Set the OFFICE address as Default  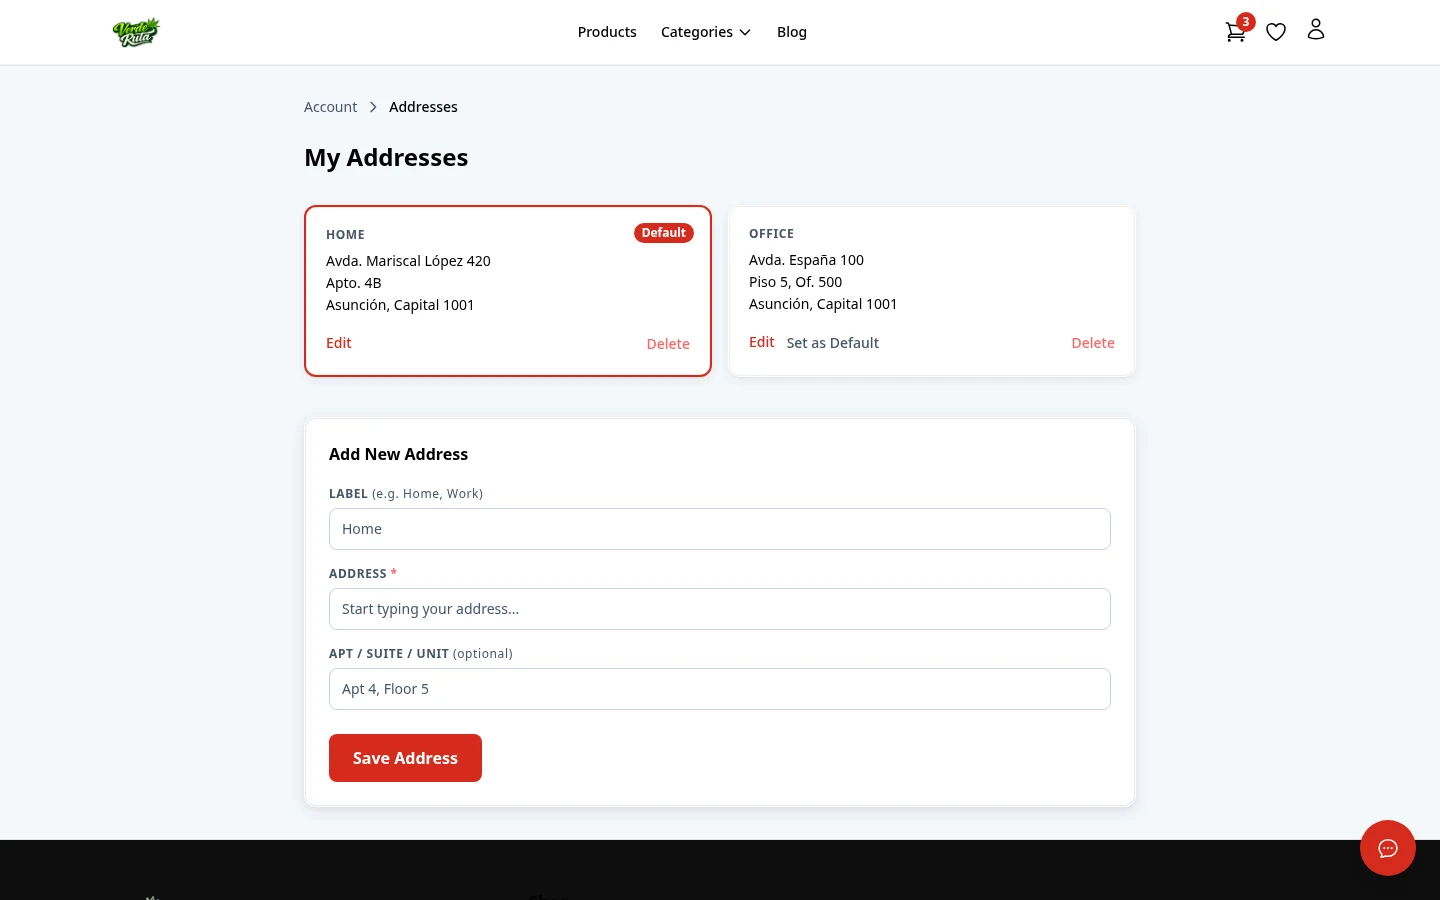(x=832, y=342)
